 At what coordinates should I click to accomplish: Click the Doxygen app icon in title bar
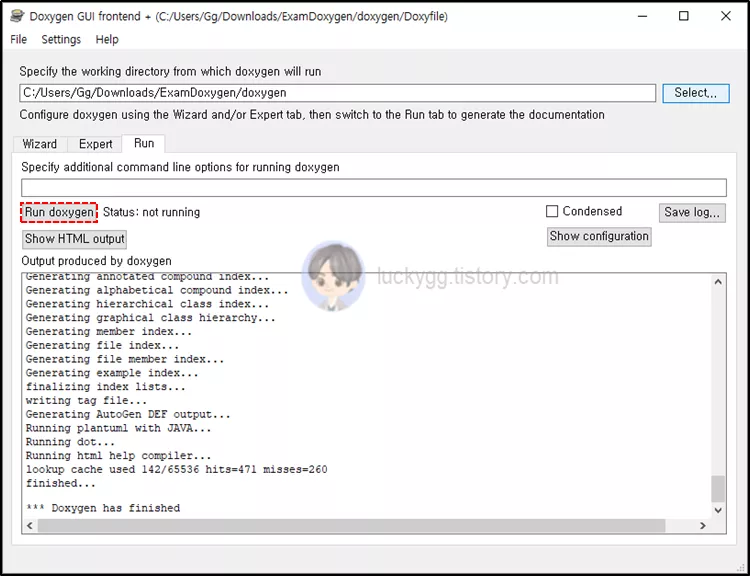[x=17, y=16]
